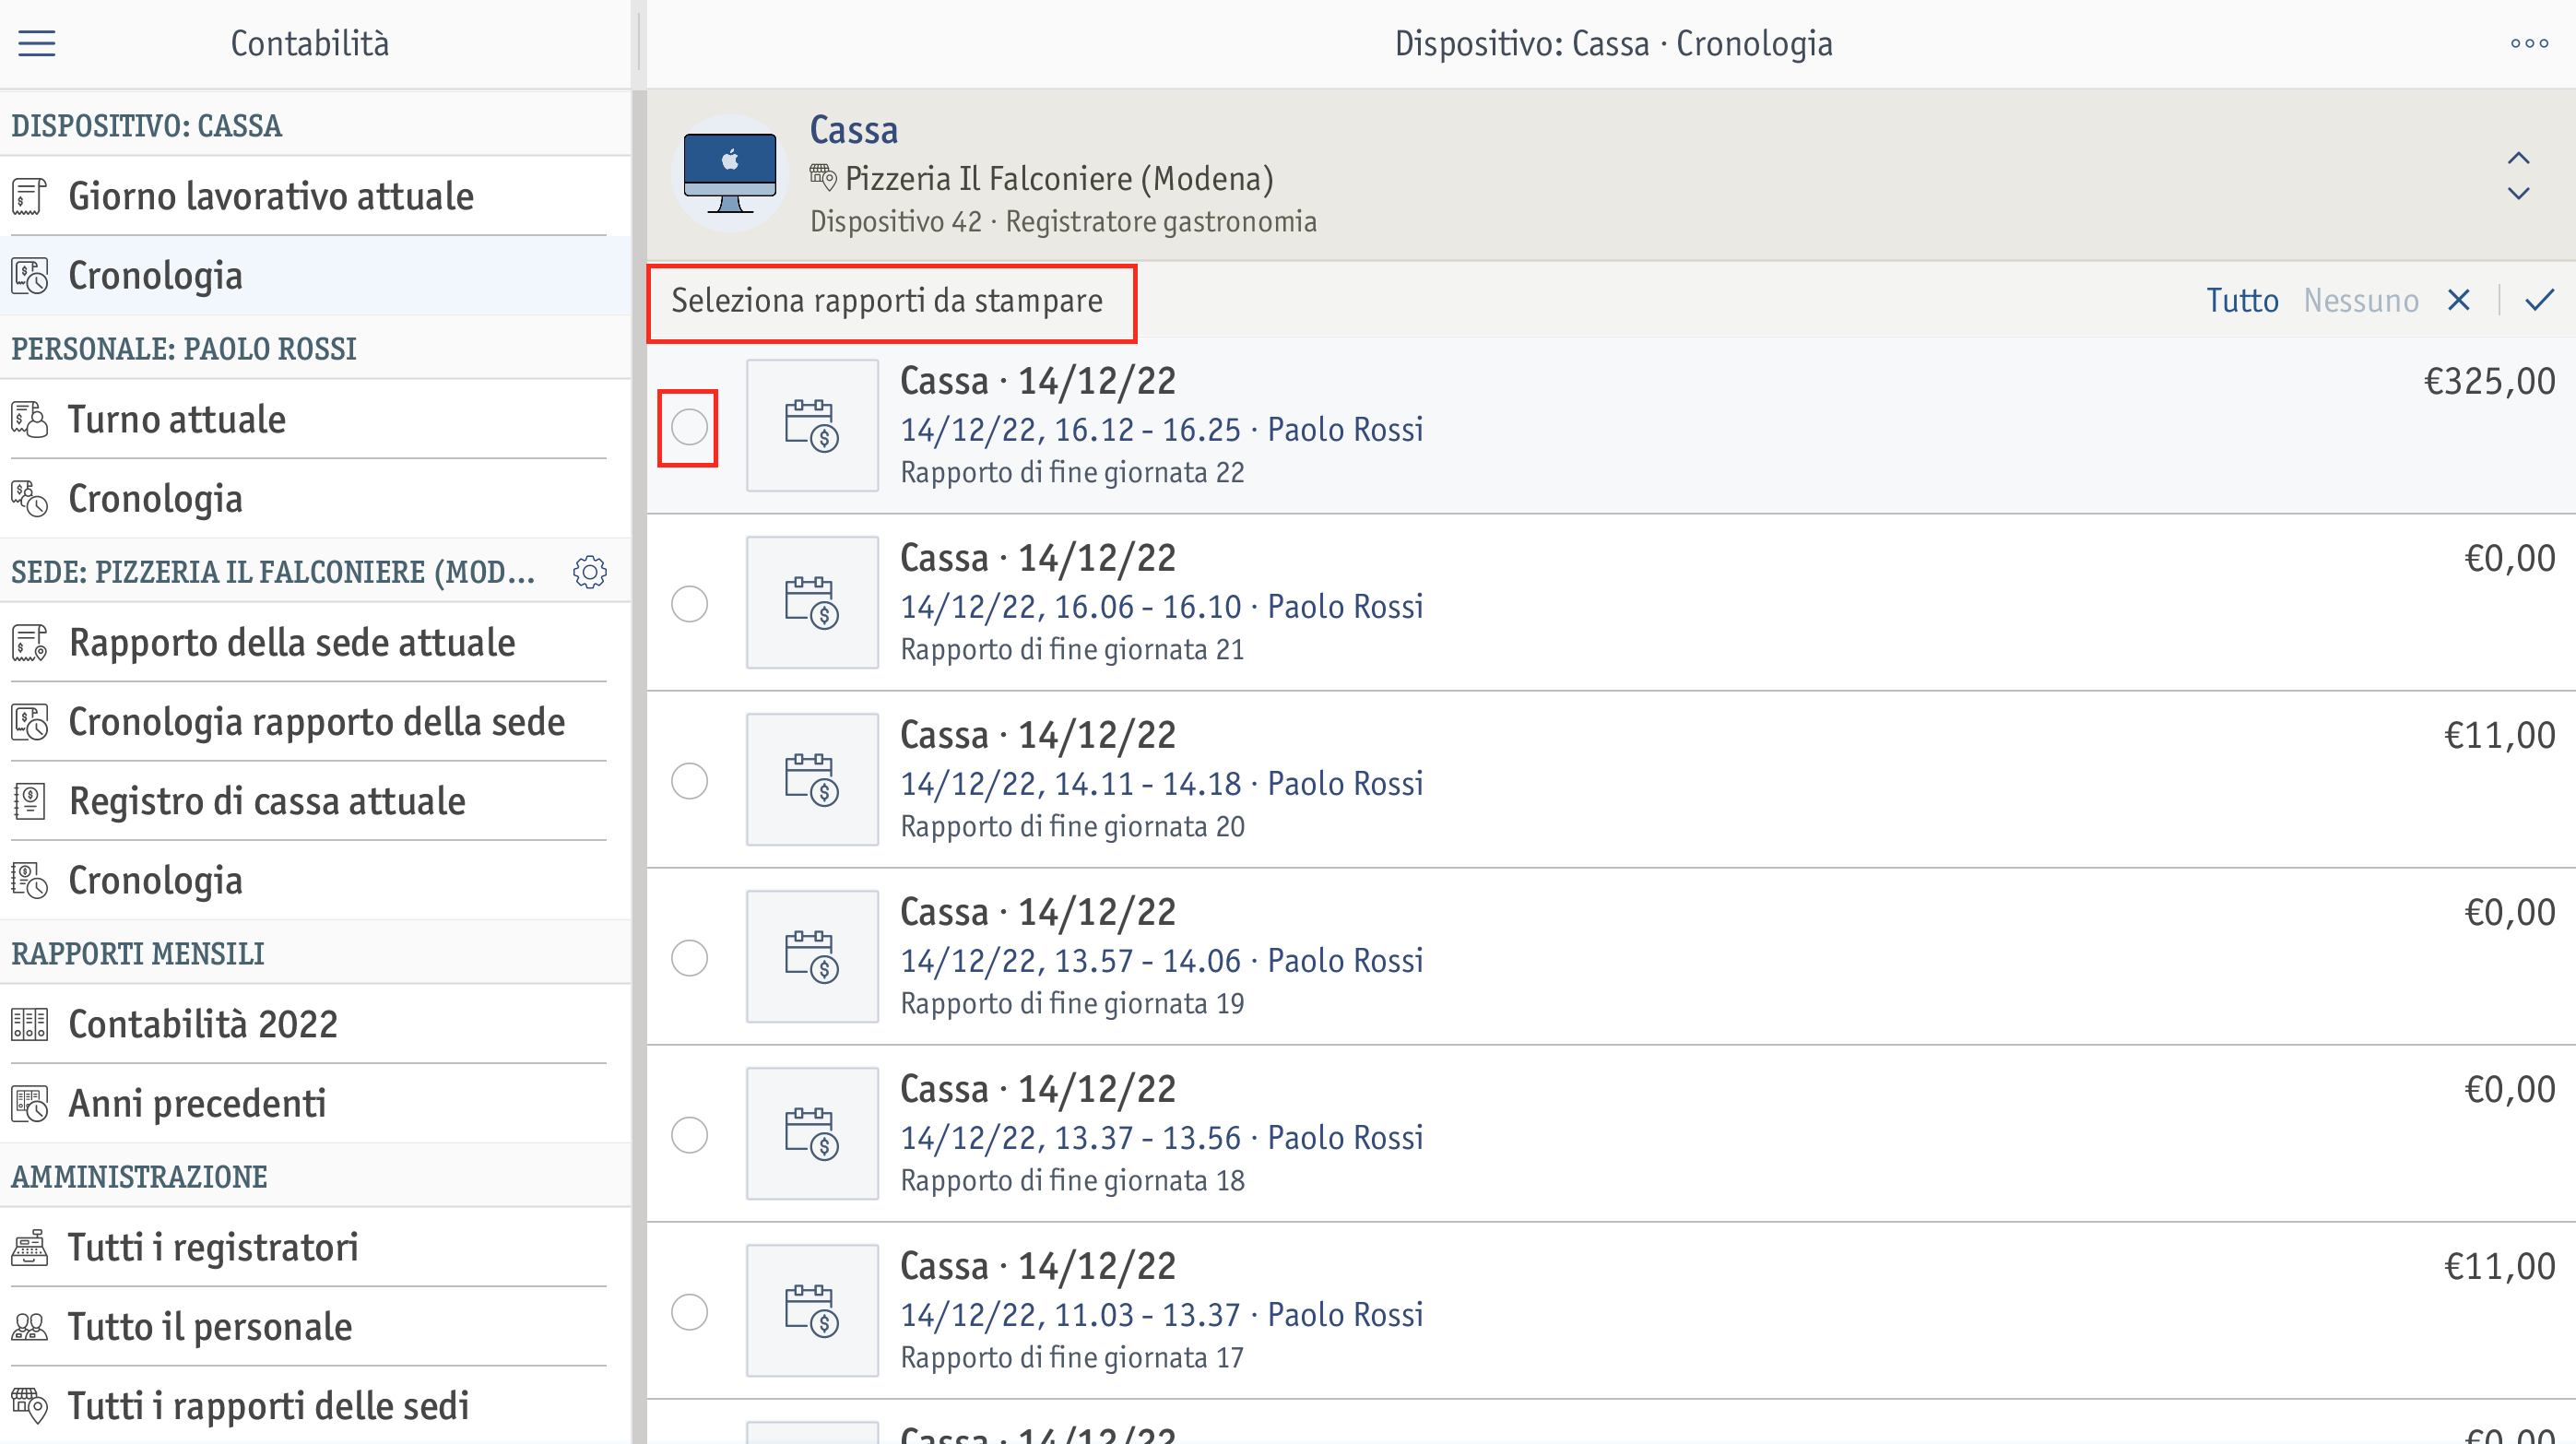
Task: Click the Giorno lavorativo attuale receipt icon
Action: [x=29, y=196]
